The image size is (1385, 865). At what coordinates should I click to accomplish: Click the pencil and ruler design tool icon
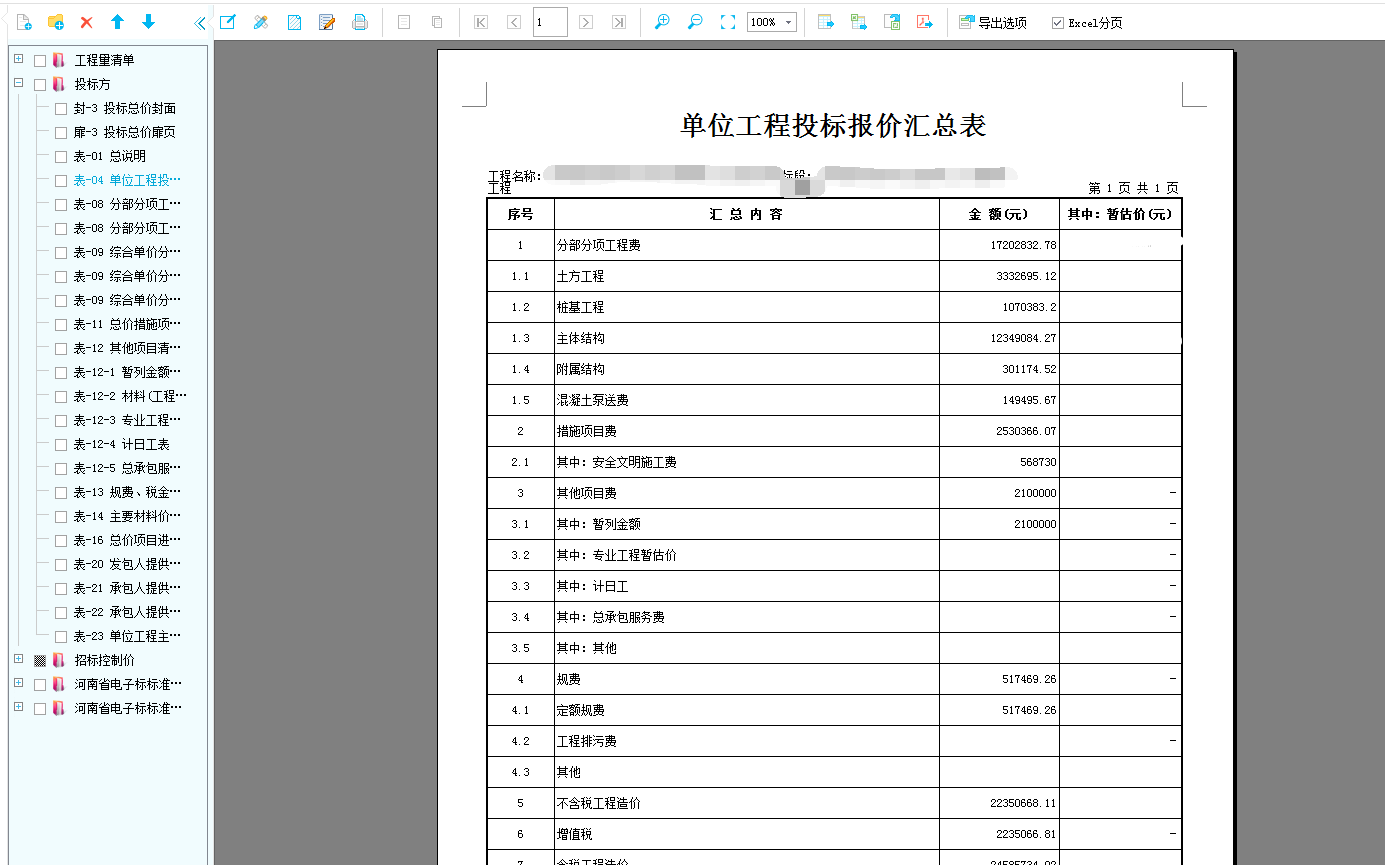pos(261,22)
